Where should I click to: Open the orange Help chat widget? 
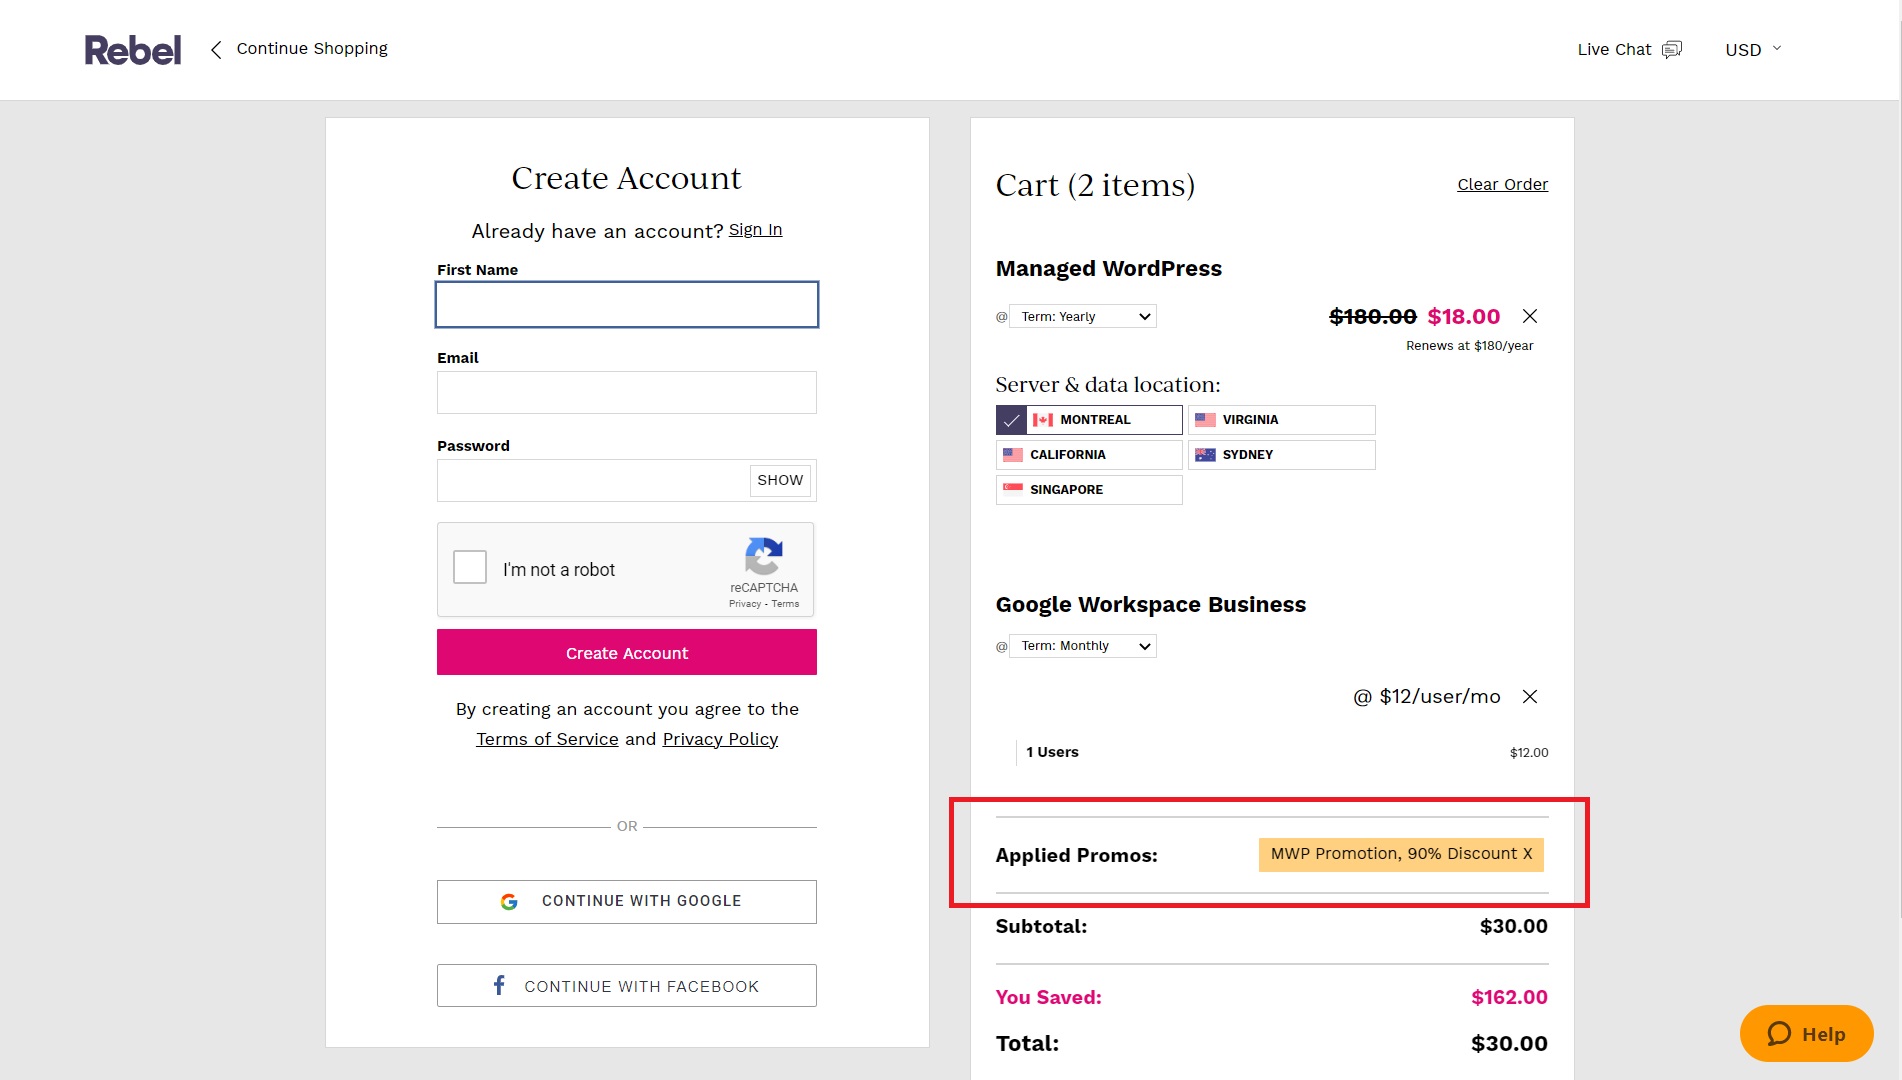point(1806,1034)
